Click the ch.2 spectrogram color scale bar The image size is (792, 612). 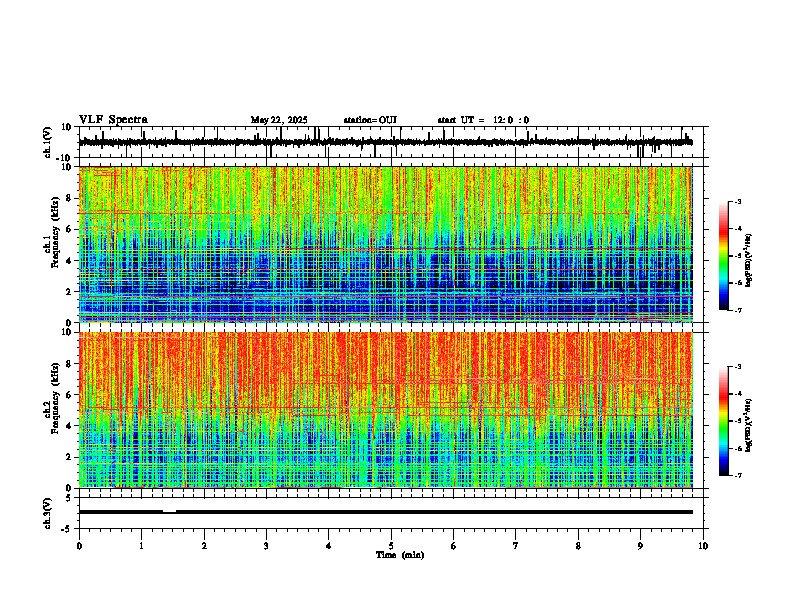tap(724, 421)
